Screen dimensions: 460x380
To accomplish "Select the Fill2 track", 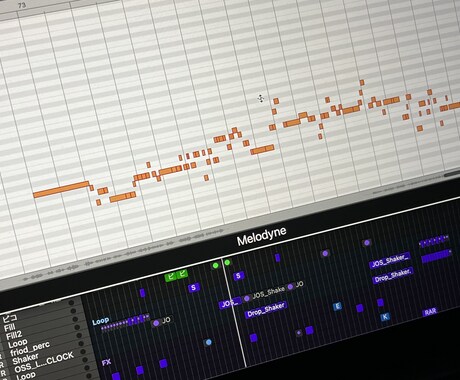I will 14,335.
